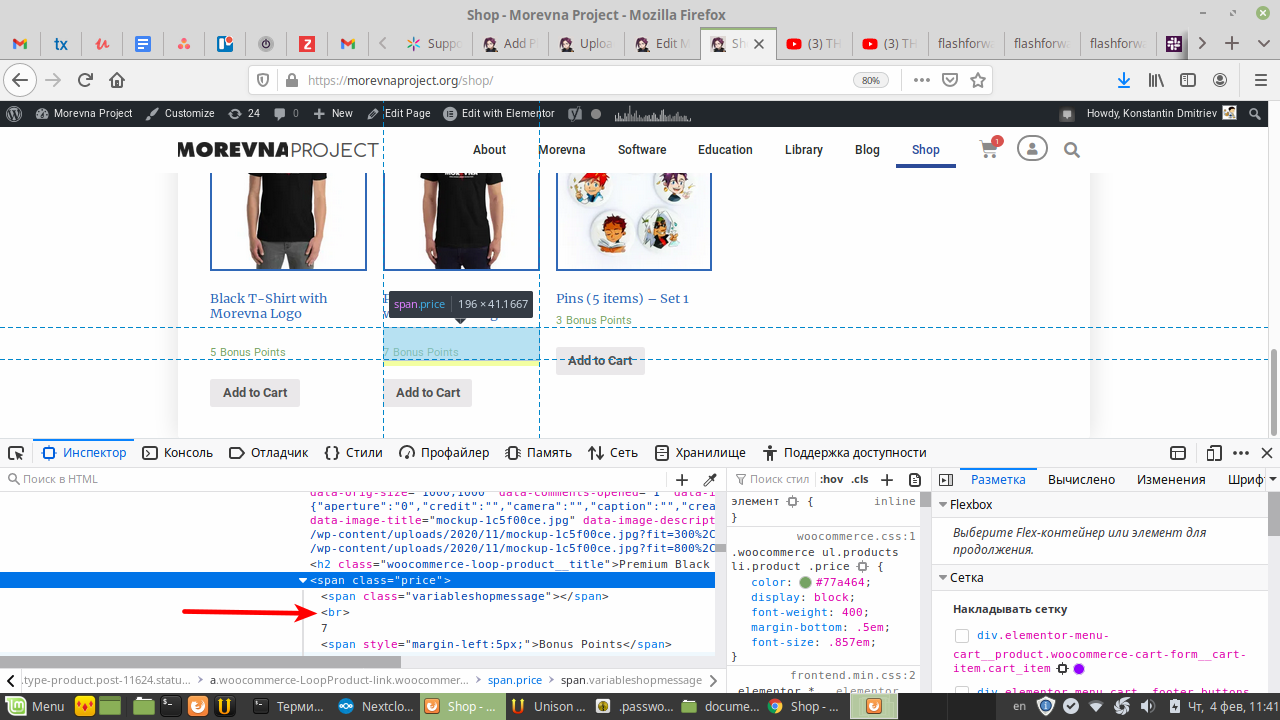Toggle responsive design mode icon in DevTools
The image size is (1280, 720).
coord(1214,453)
